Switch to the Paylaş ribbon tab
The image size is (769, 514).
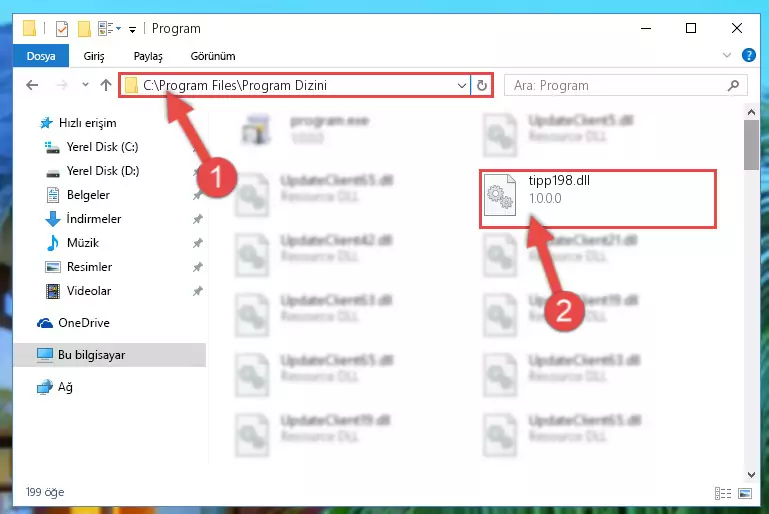[x=148, y=56]
